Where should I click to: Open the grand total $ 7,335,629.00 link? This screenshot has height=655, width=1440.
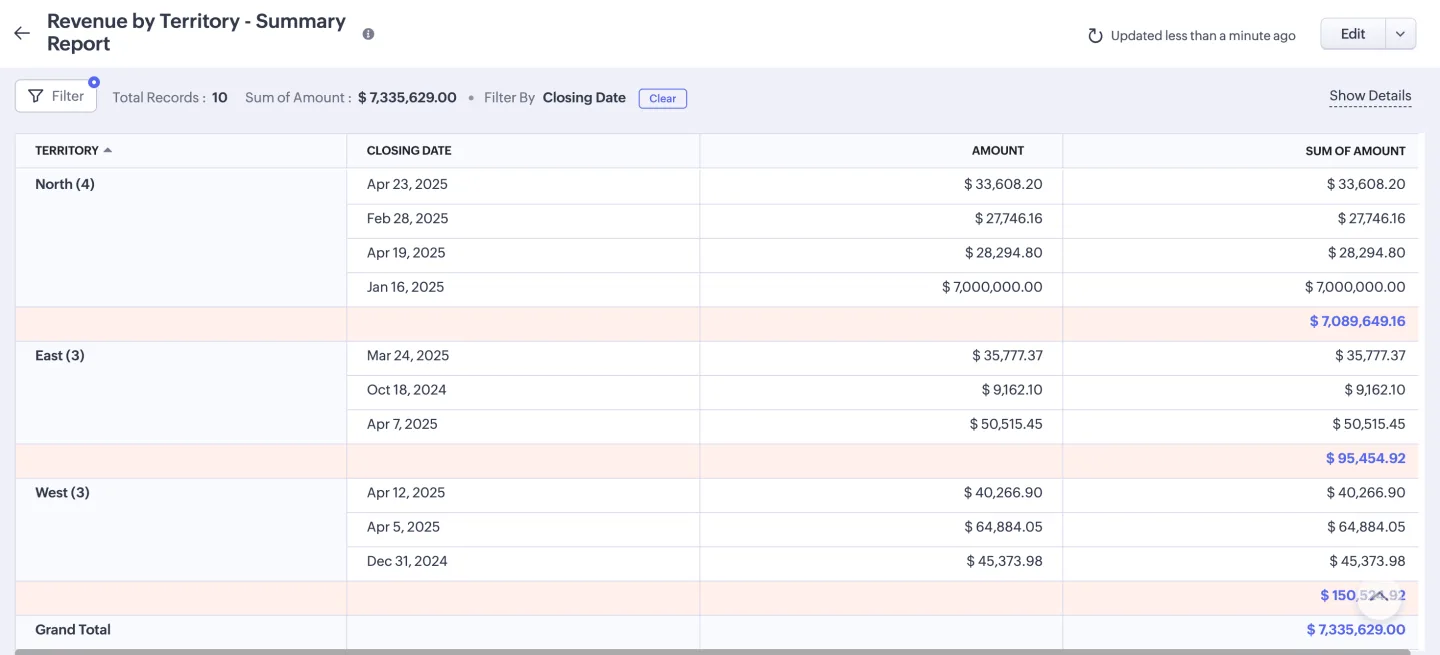(1355, 630)
